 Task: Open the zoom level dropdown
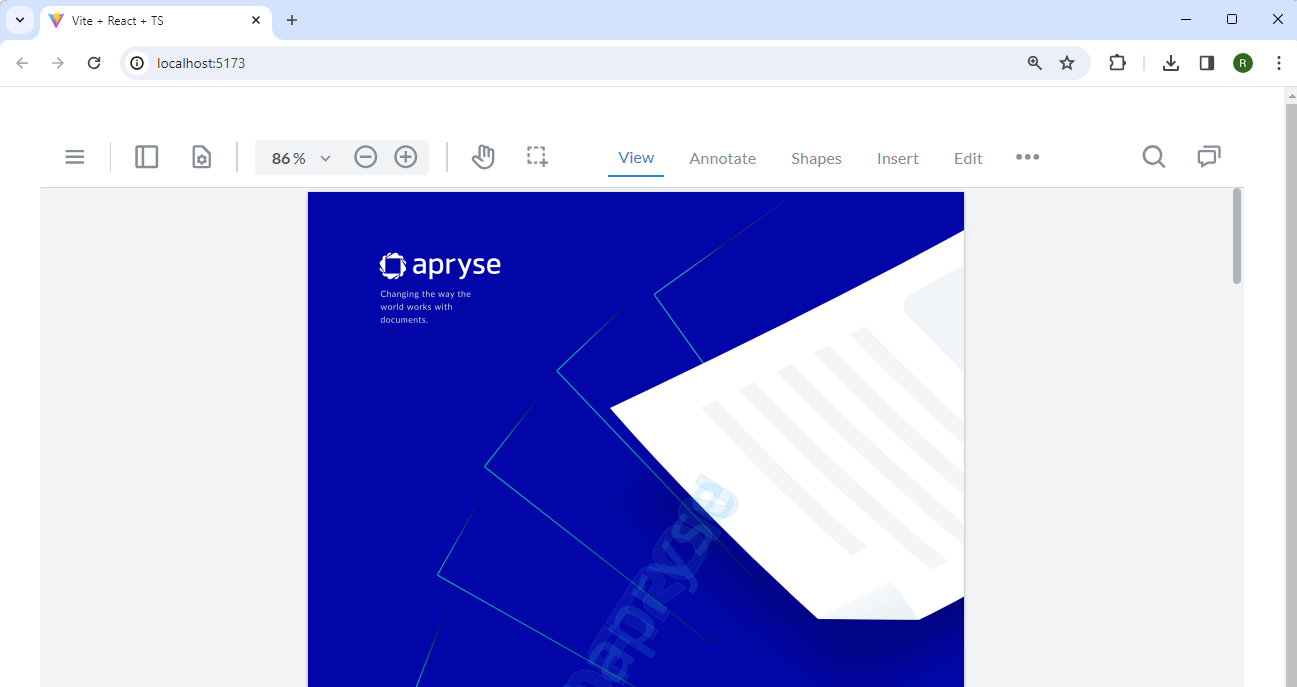(x=325, y=158)
